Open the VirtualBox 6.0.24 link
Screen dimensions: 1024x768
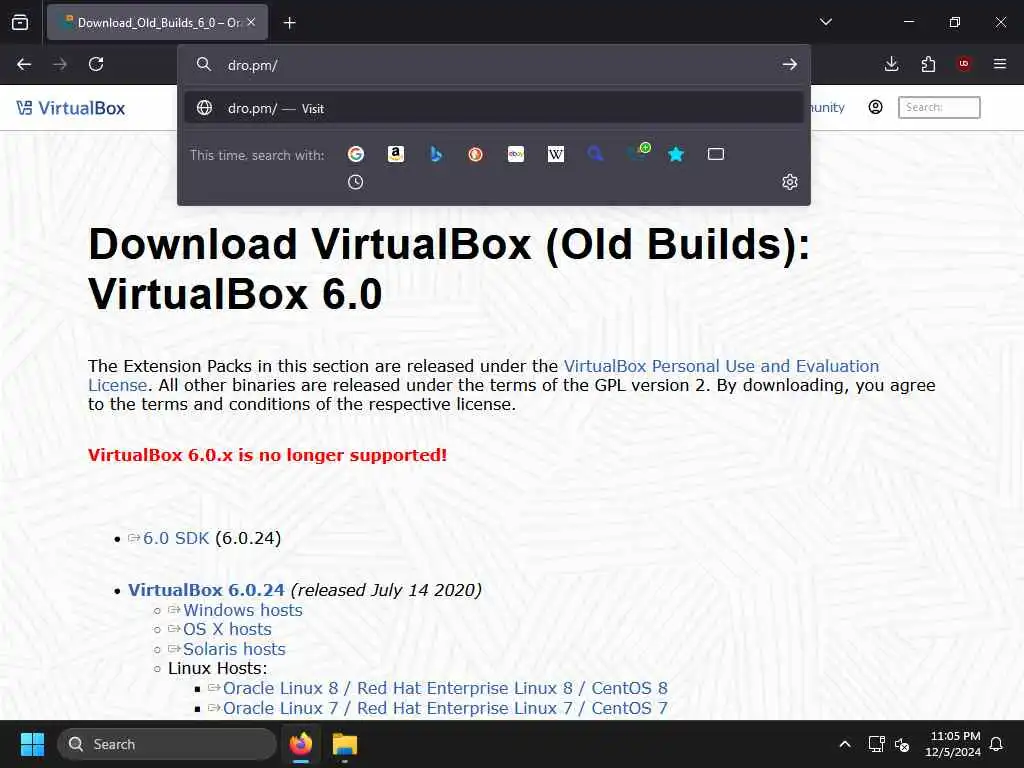click(x=206, y=590)
